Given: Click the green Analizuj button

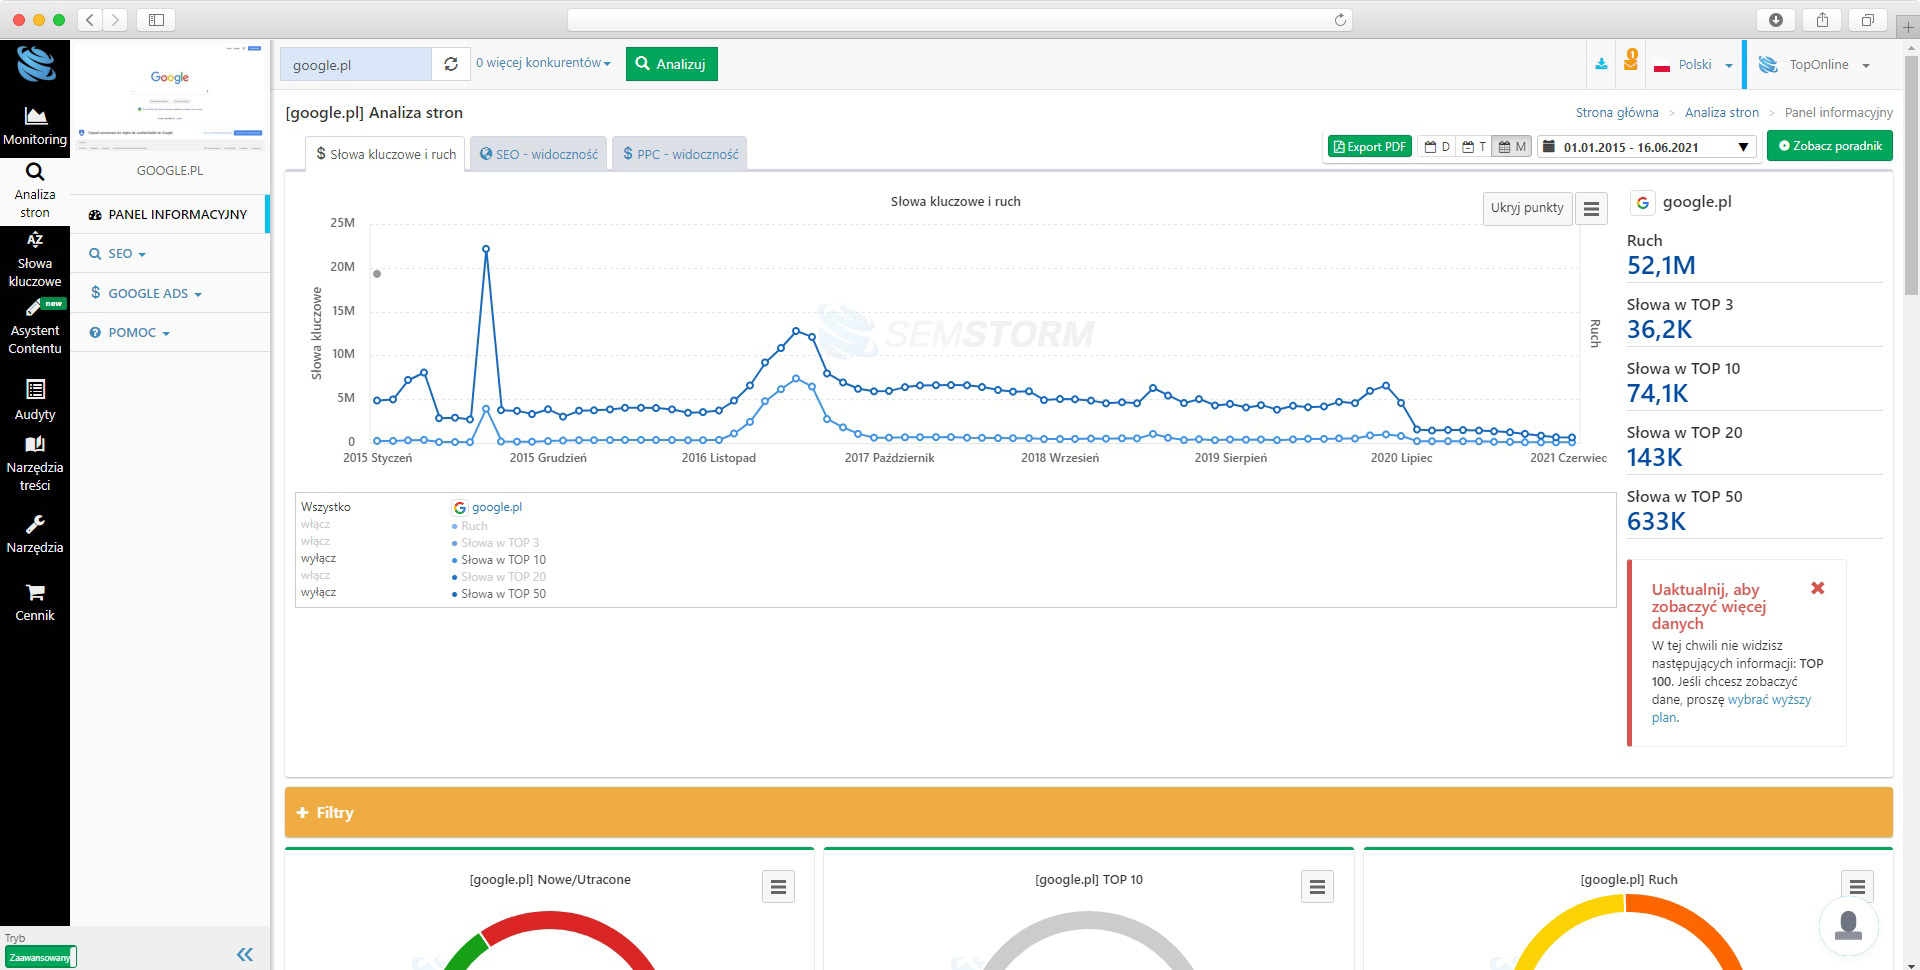Looking at the screenshot, I should point(671,64).
